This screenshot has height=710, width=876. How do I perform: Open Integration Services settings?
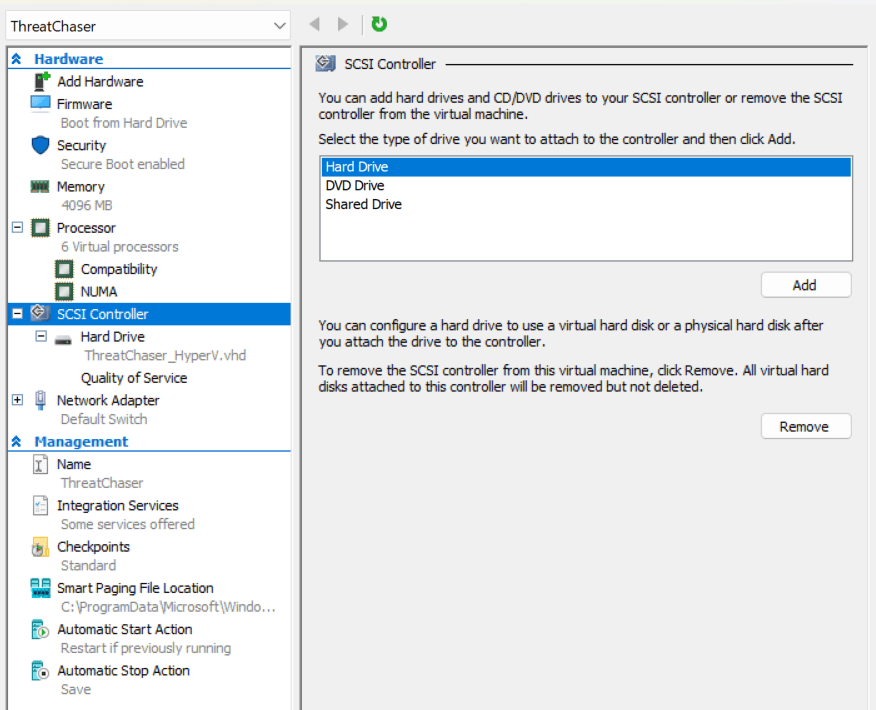pyautogui.click(x=117, y=506)
